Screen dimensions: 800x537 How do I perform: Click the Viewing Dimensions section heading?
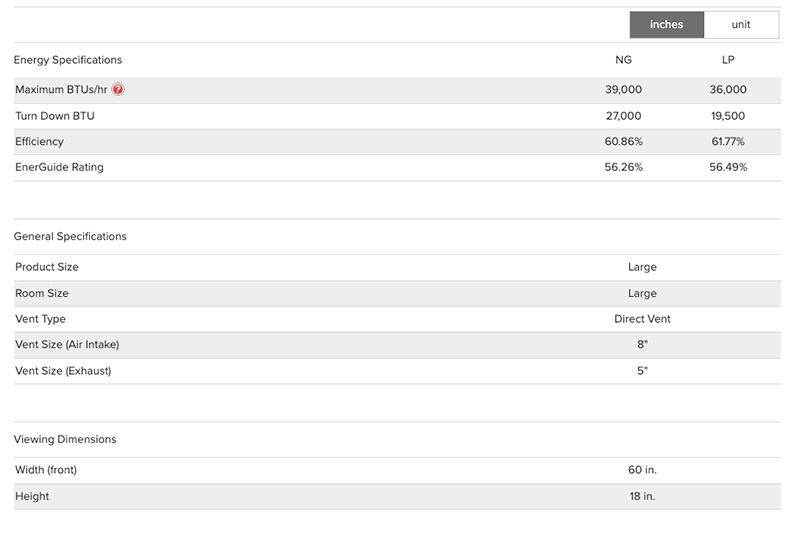click(65, 439)
